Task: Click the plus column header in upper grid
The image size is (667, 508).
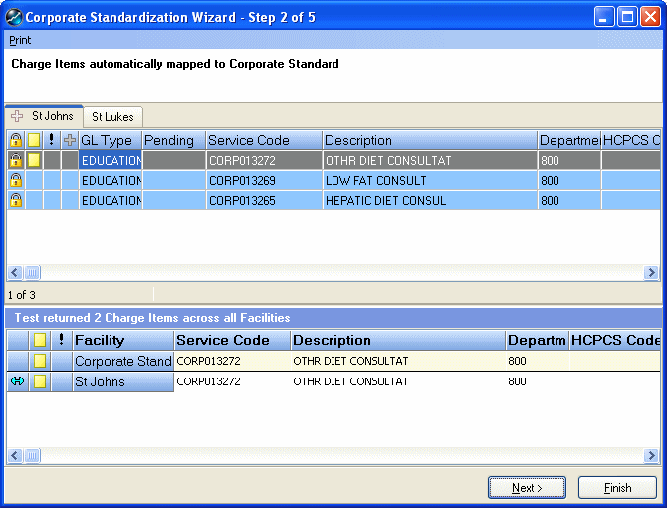Action: [x=69, y=140]
